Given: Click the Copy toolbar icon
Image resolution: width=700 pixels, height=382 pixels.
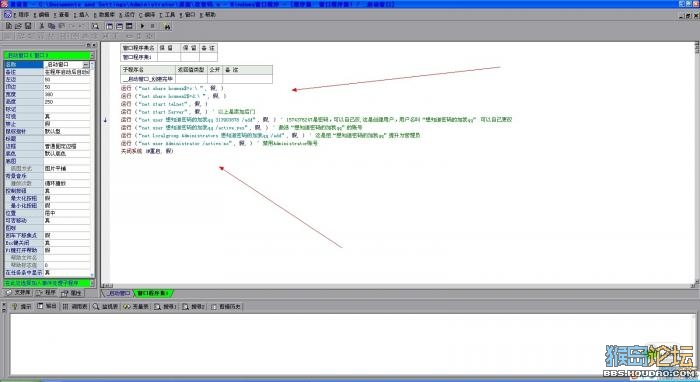Looking at the screenshot, I should [51, 26].
